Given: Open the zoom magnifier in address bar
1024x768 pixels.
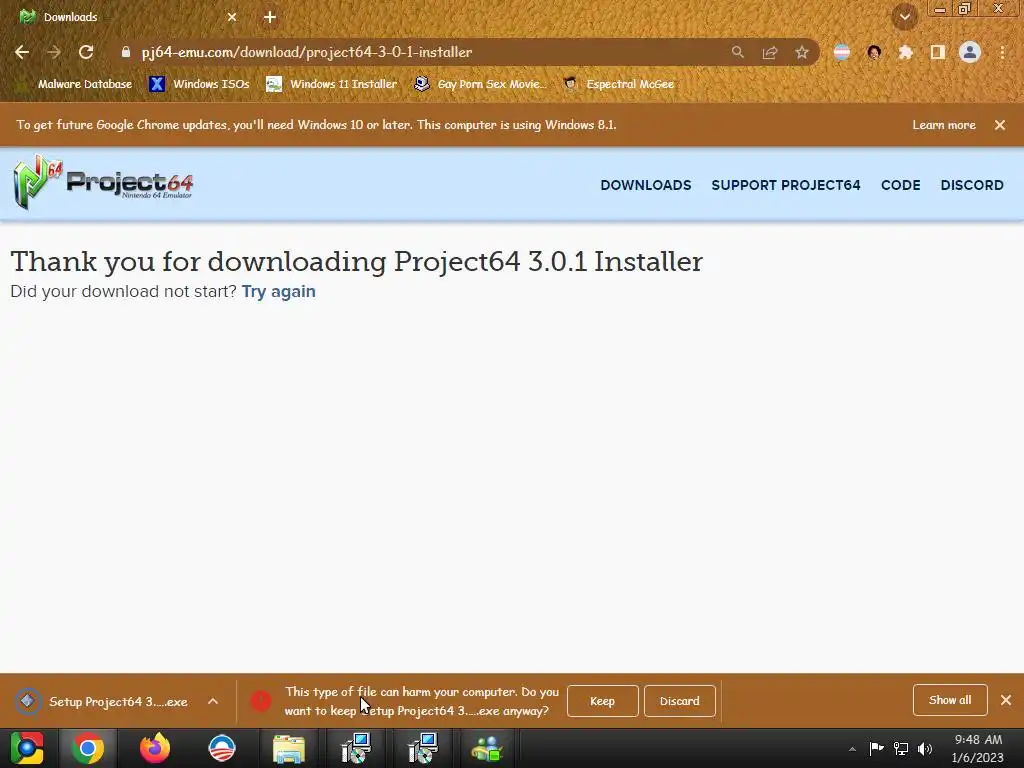Looking at the screenshot, I should click(738, 52).
